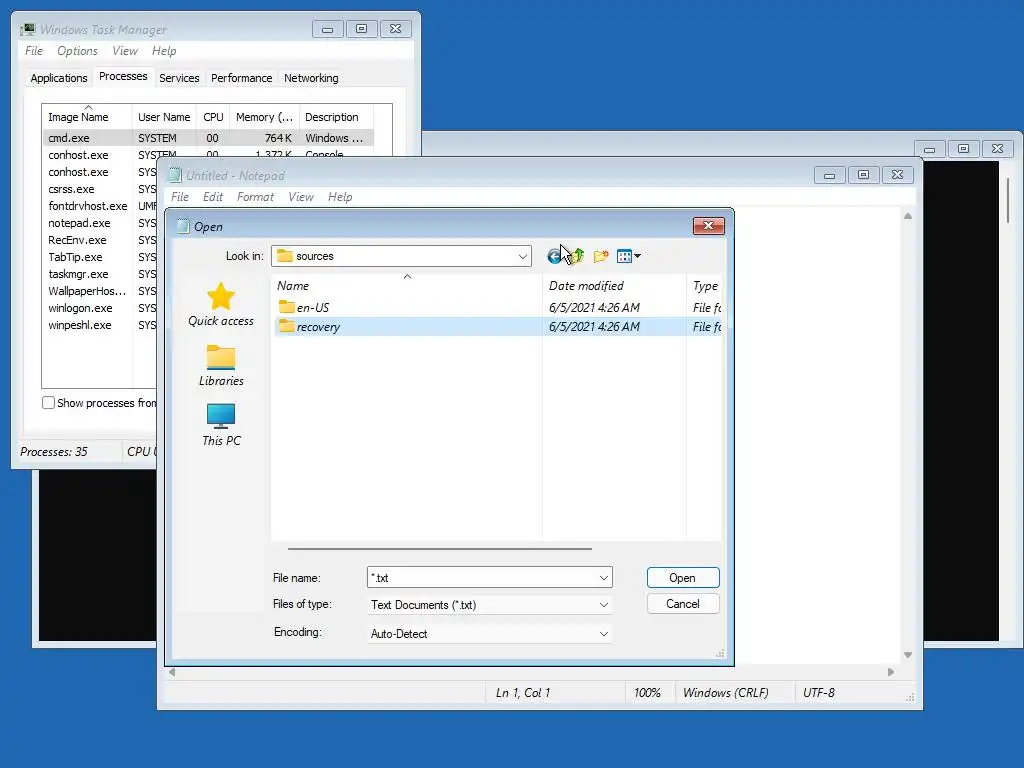Viewport: 1024px width, 768px height.
Task: Open Task Manager File menu
Action: pyautogui.click(x=34, y=51)
